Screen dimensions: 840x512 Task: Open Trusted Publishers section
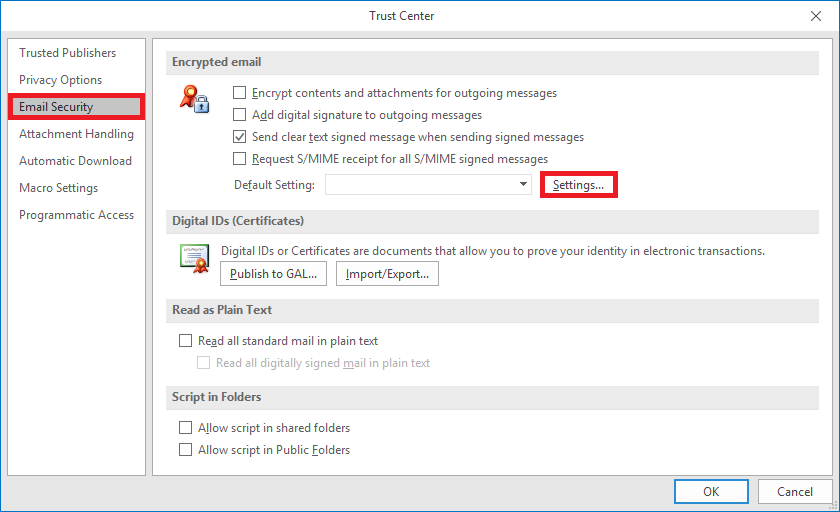coord(67,53)
